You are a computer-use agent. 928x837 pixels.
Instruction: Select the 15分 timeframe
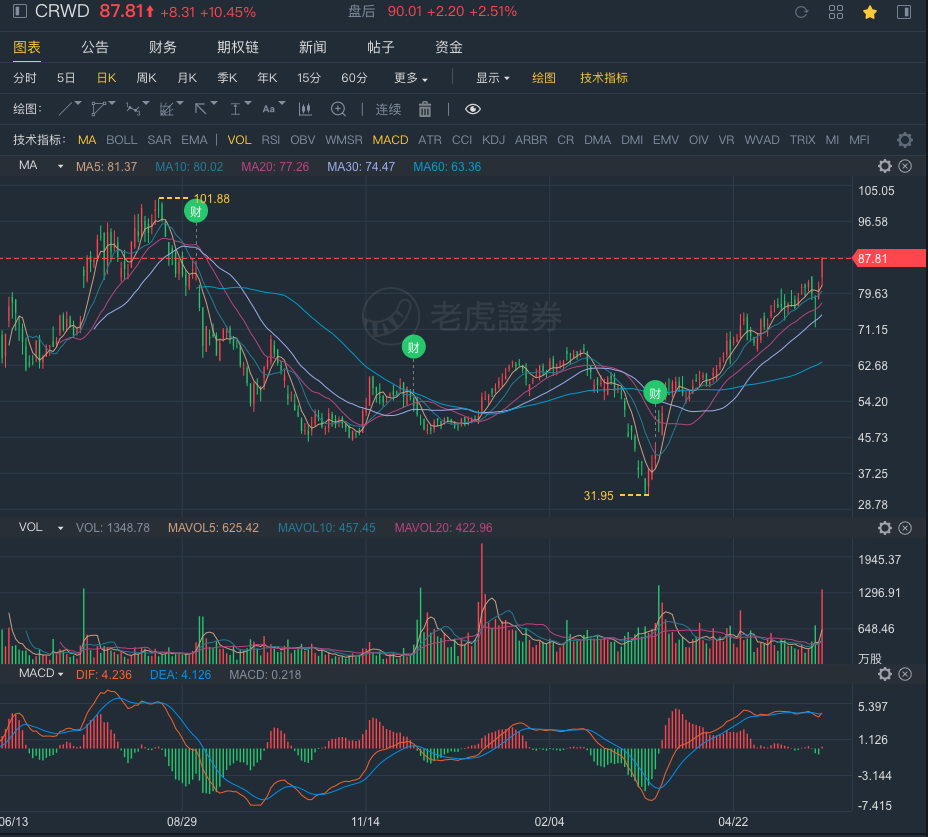[x=309, y=78]
